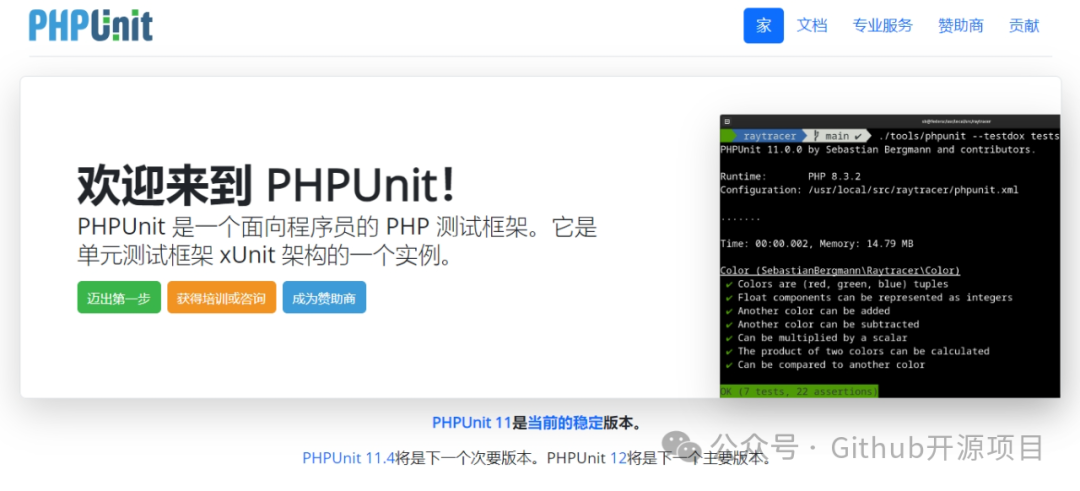Click terminal window menu icon in title bar
This screenshot has height=491, width=1080.
pos(727,121)
